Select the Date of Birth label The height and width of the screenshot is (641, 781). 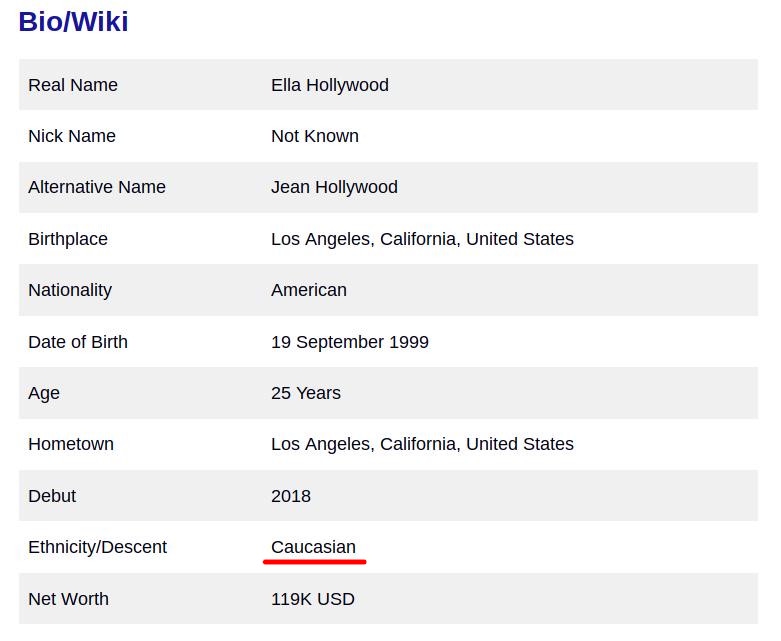coord(78,342)
